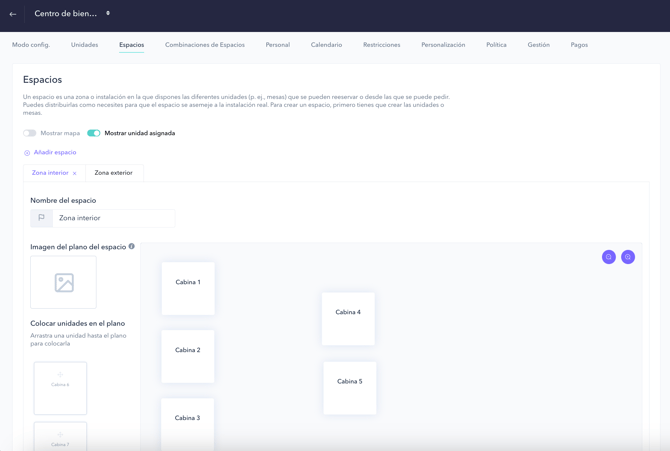
Task: Disable the Mostrar unidad asignada toggle
Action: point(94,133)
